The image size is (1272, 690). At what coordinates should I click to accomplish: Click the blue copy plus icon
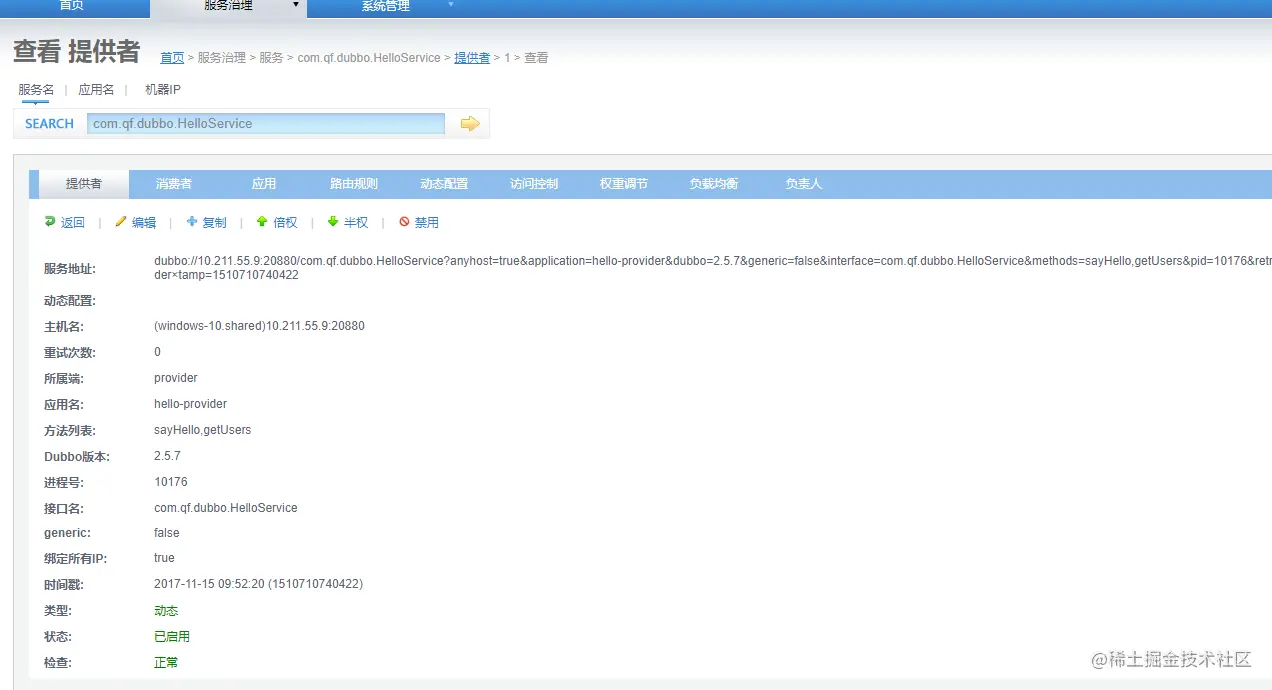(x=192, y=222)
